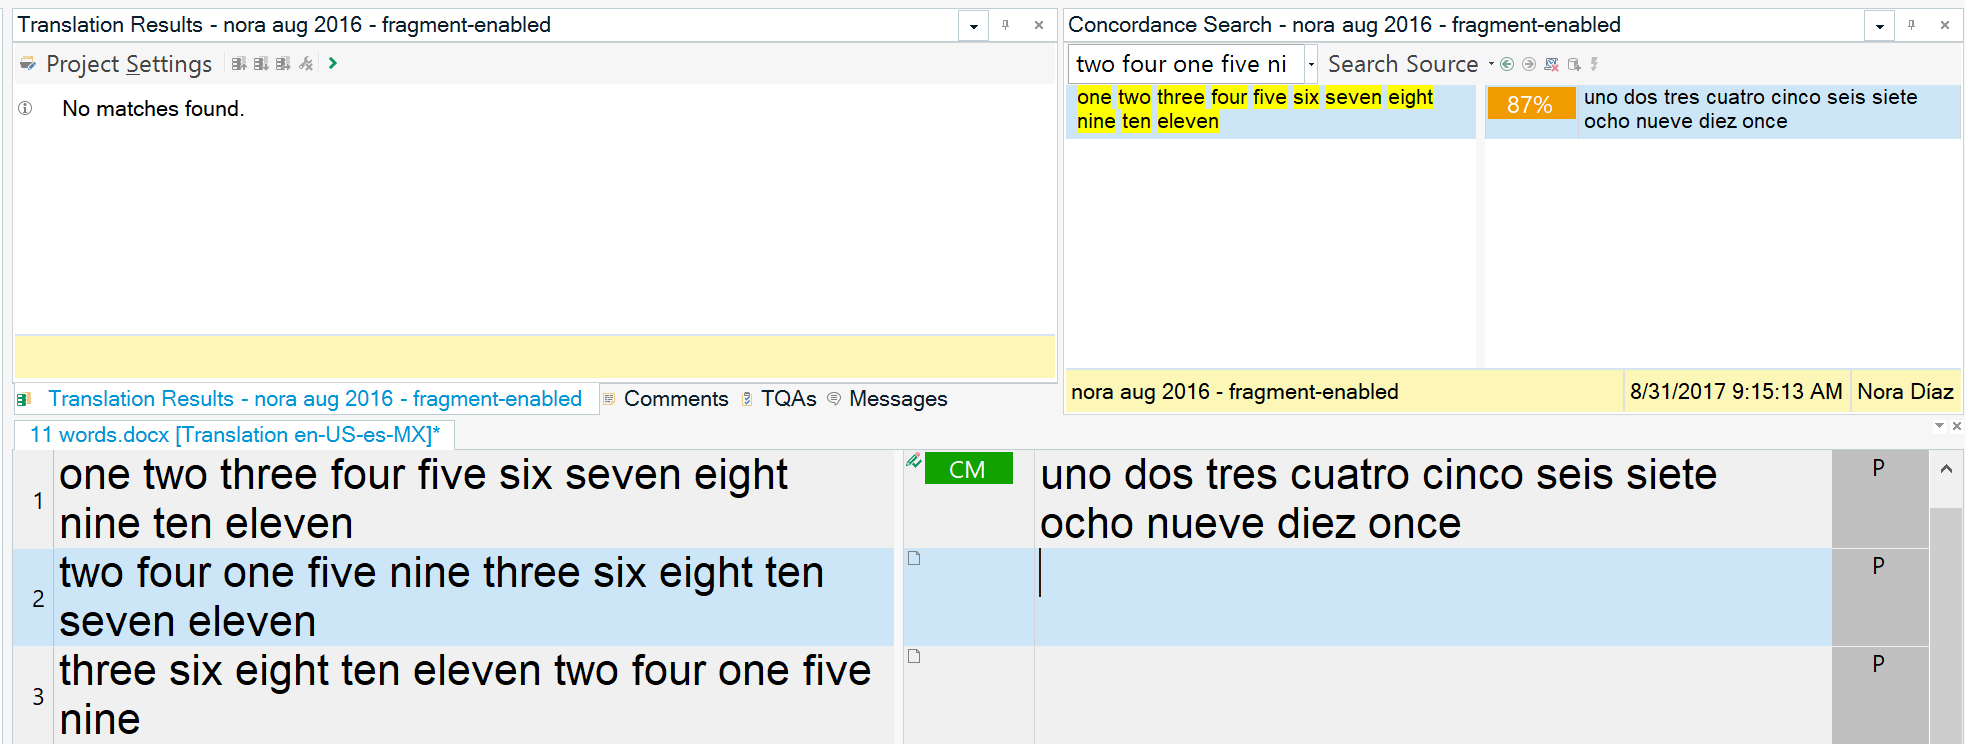Click the delete translation unit icon in Concordance
The height and width of the screenshot is (744, 1965).
pyautogui.click(x=1551, y=64)
